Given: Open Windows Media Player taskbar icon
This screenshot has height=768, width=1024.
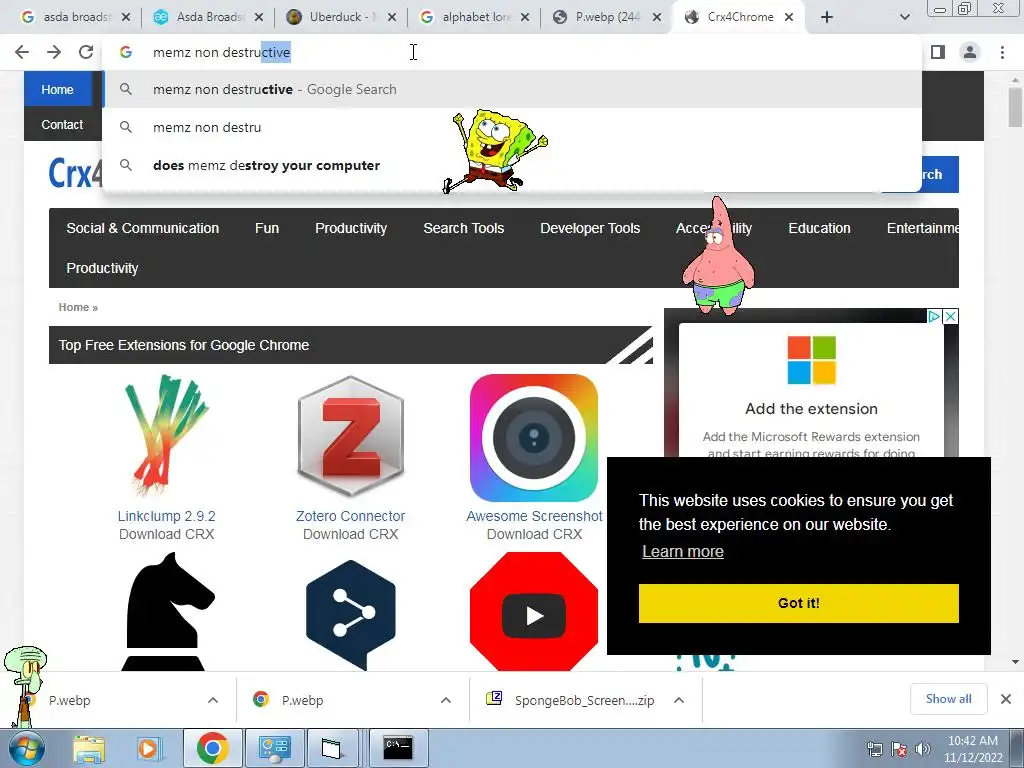Looking at the screenshot, I should [148, 748].
